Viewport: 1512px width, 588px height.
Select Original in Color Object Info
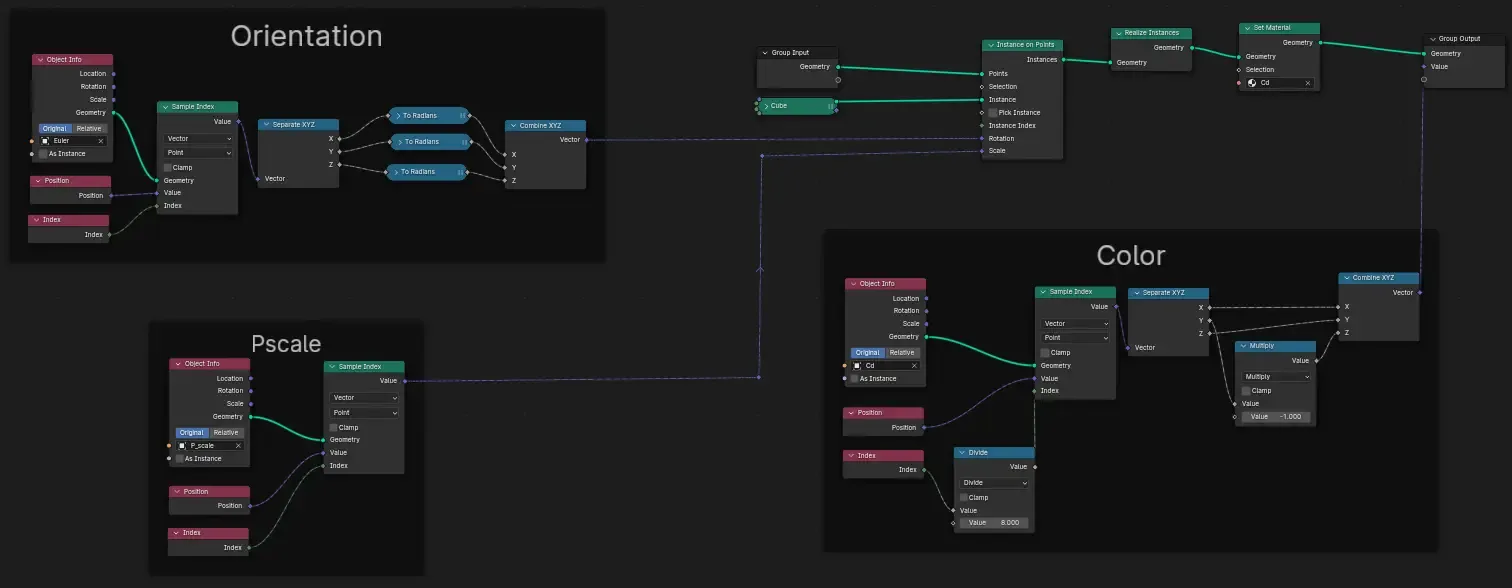click(867, 352)
